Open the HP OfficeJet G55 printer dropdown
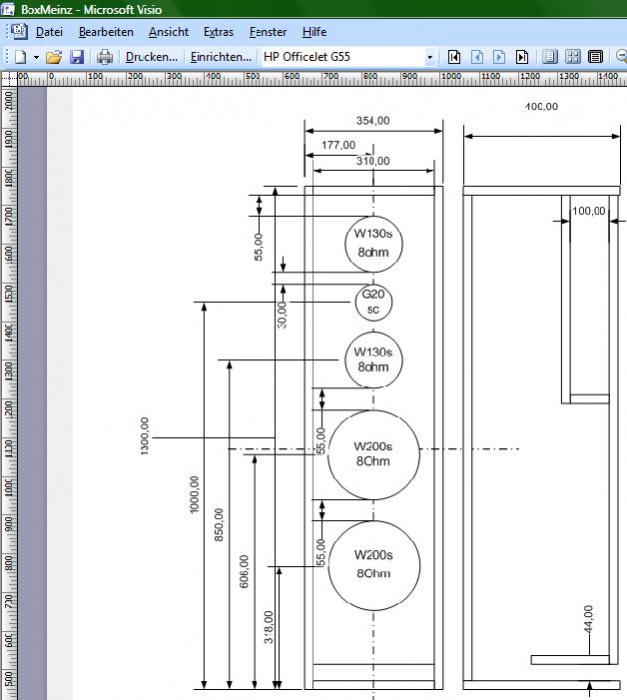627x700 pixels. (430, 57)
